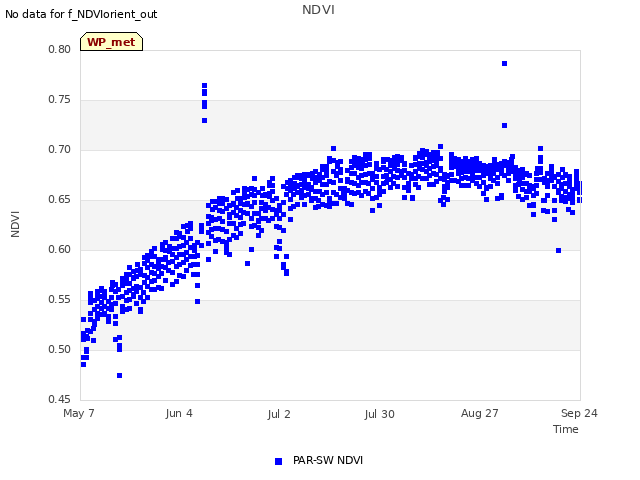Image resolution: width=640 pixels, height=480 pixels.
Task: Click the 0.70 y-axis tick label
Action: click(60, 149)
